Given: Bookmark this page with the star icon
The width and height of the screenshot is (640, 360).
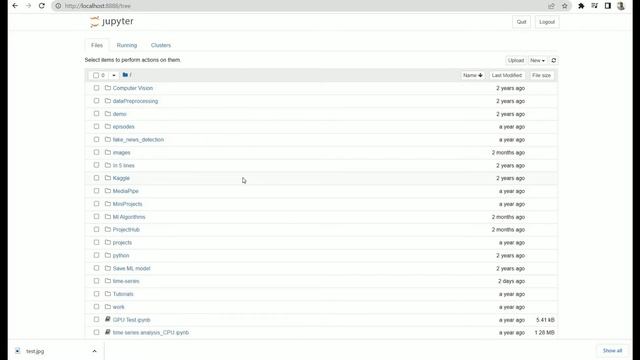Looking at the screenshot, I should (x=565, y=6).
